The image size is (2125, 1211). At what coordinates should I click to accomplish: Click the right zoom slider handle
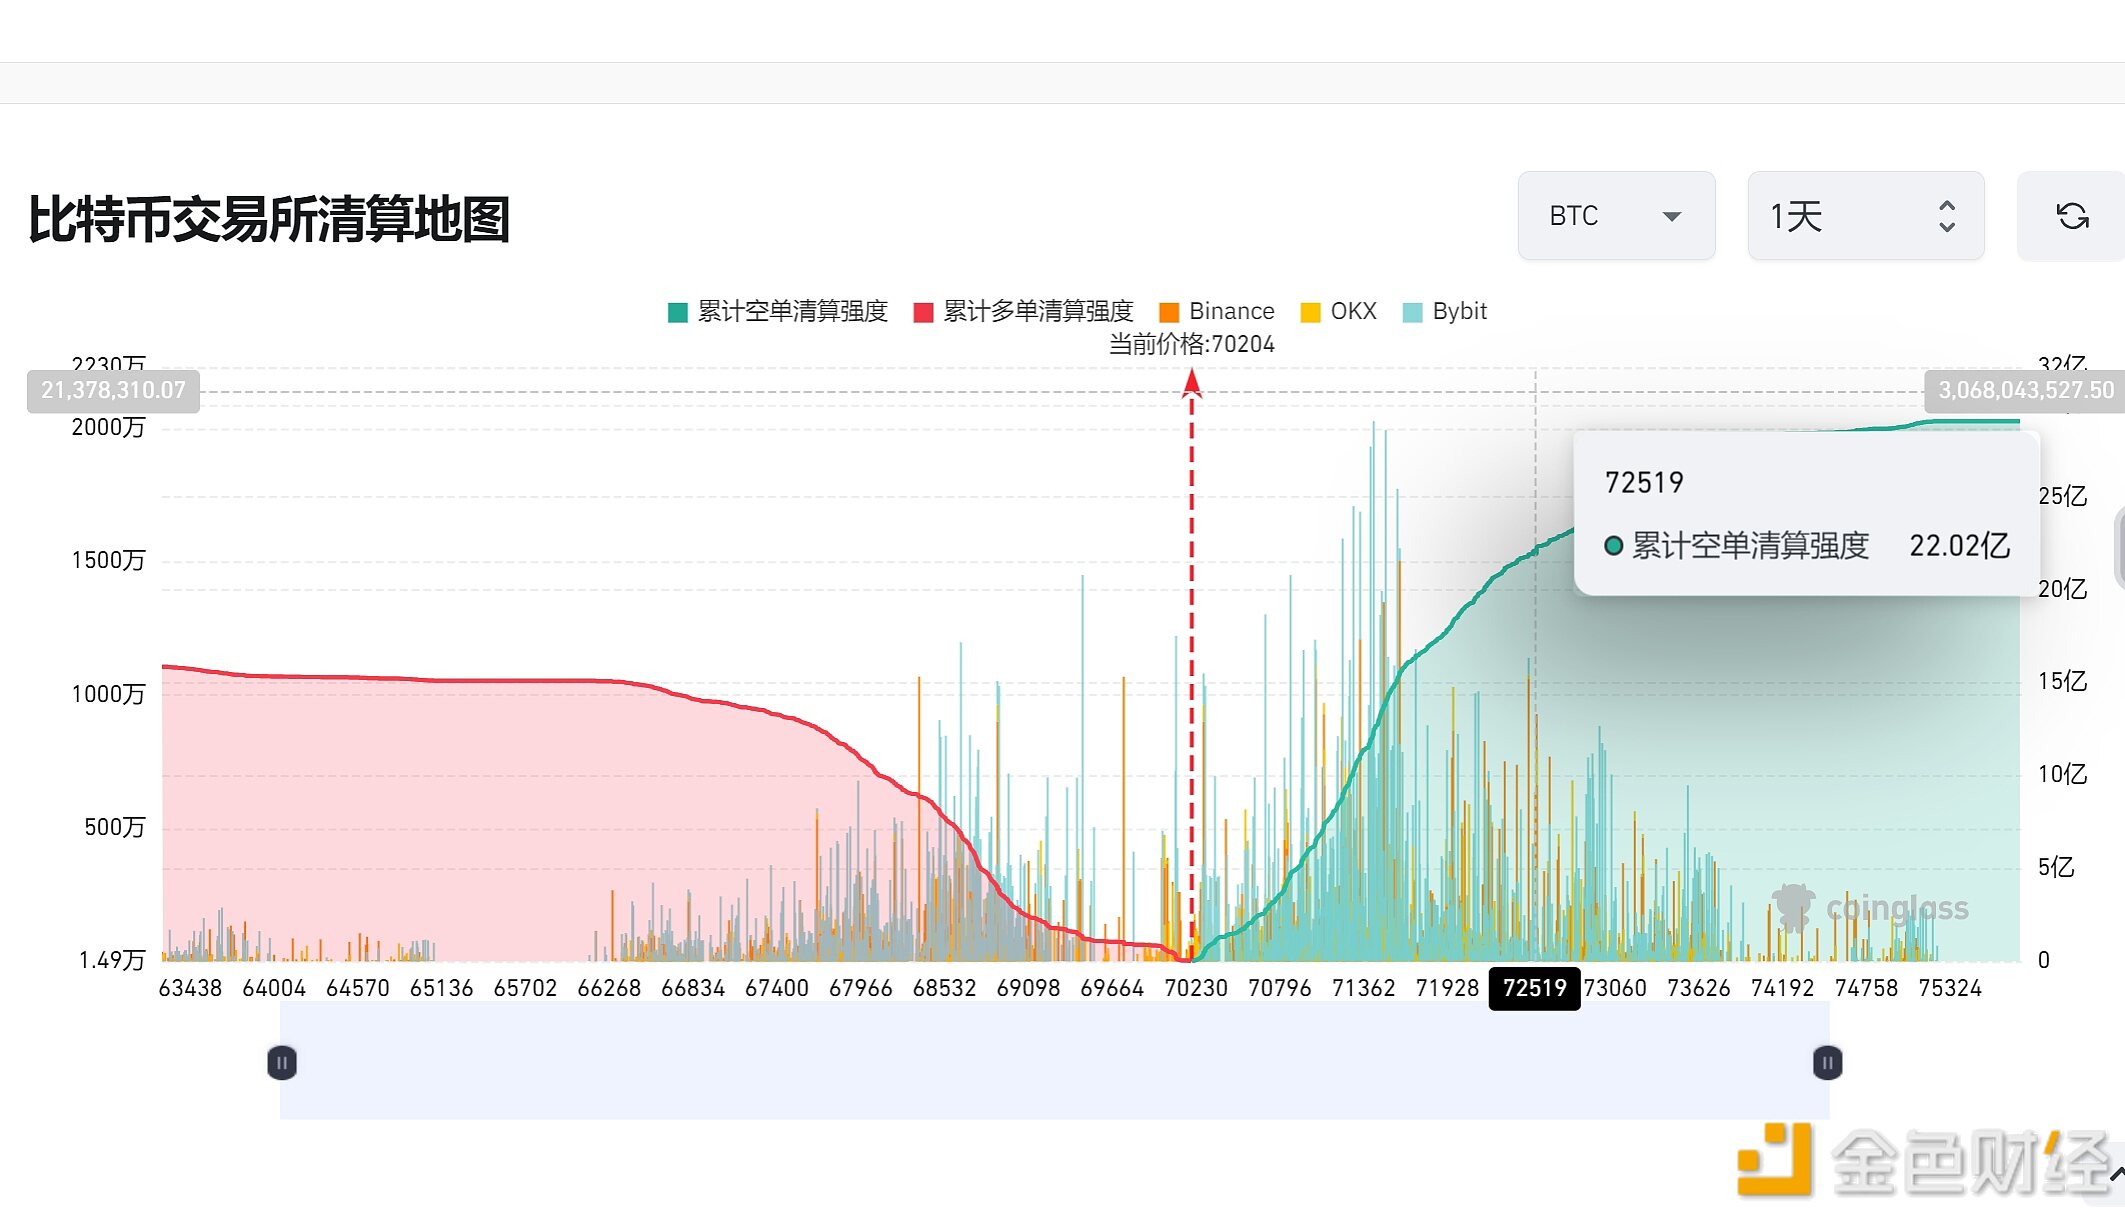click(1827, 1062)
